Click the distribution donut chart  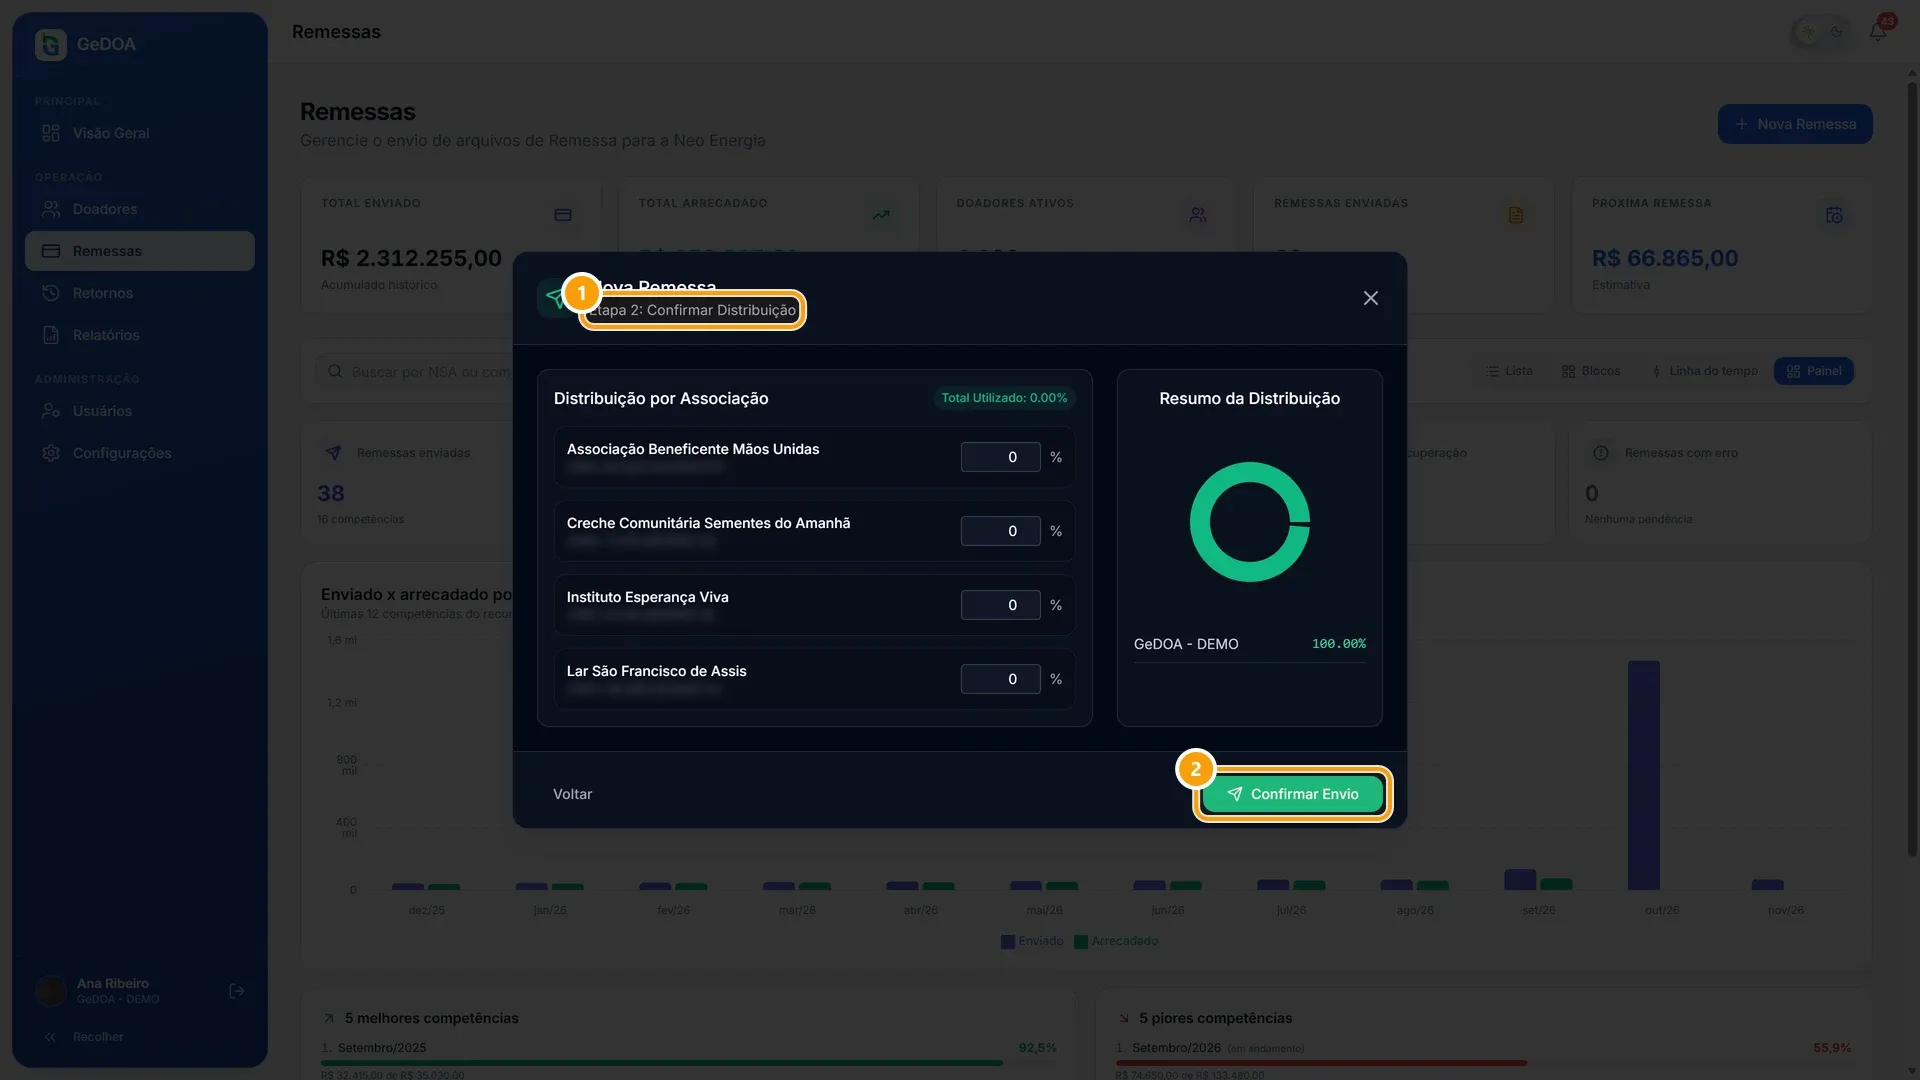pos(1249,521)
